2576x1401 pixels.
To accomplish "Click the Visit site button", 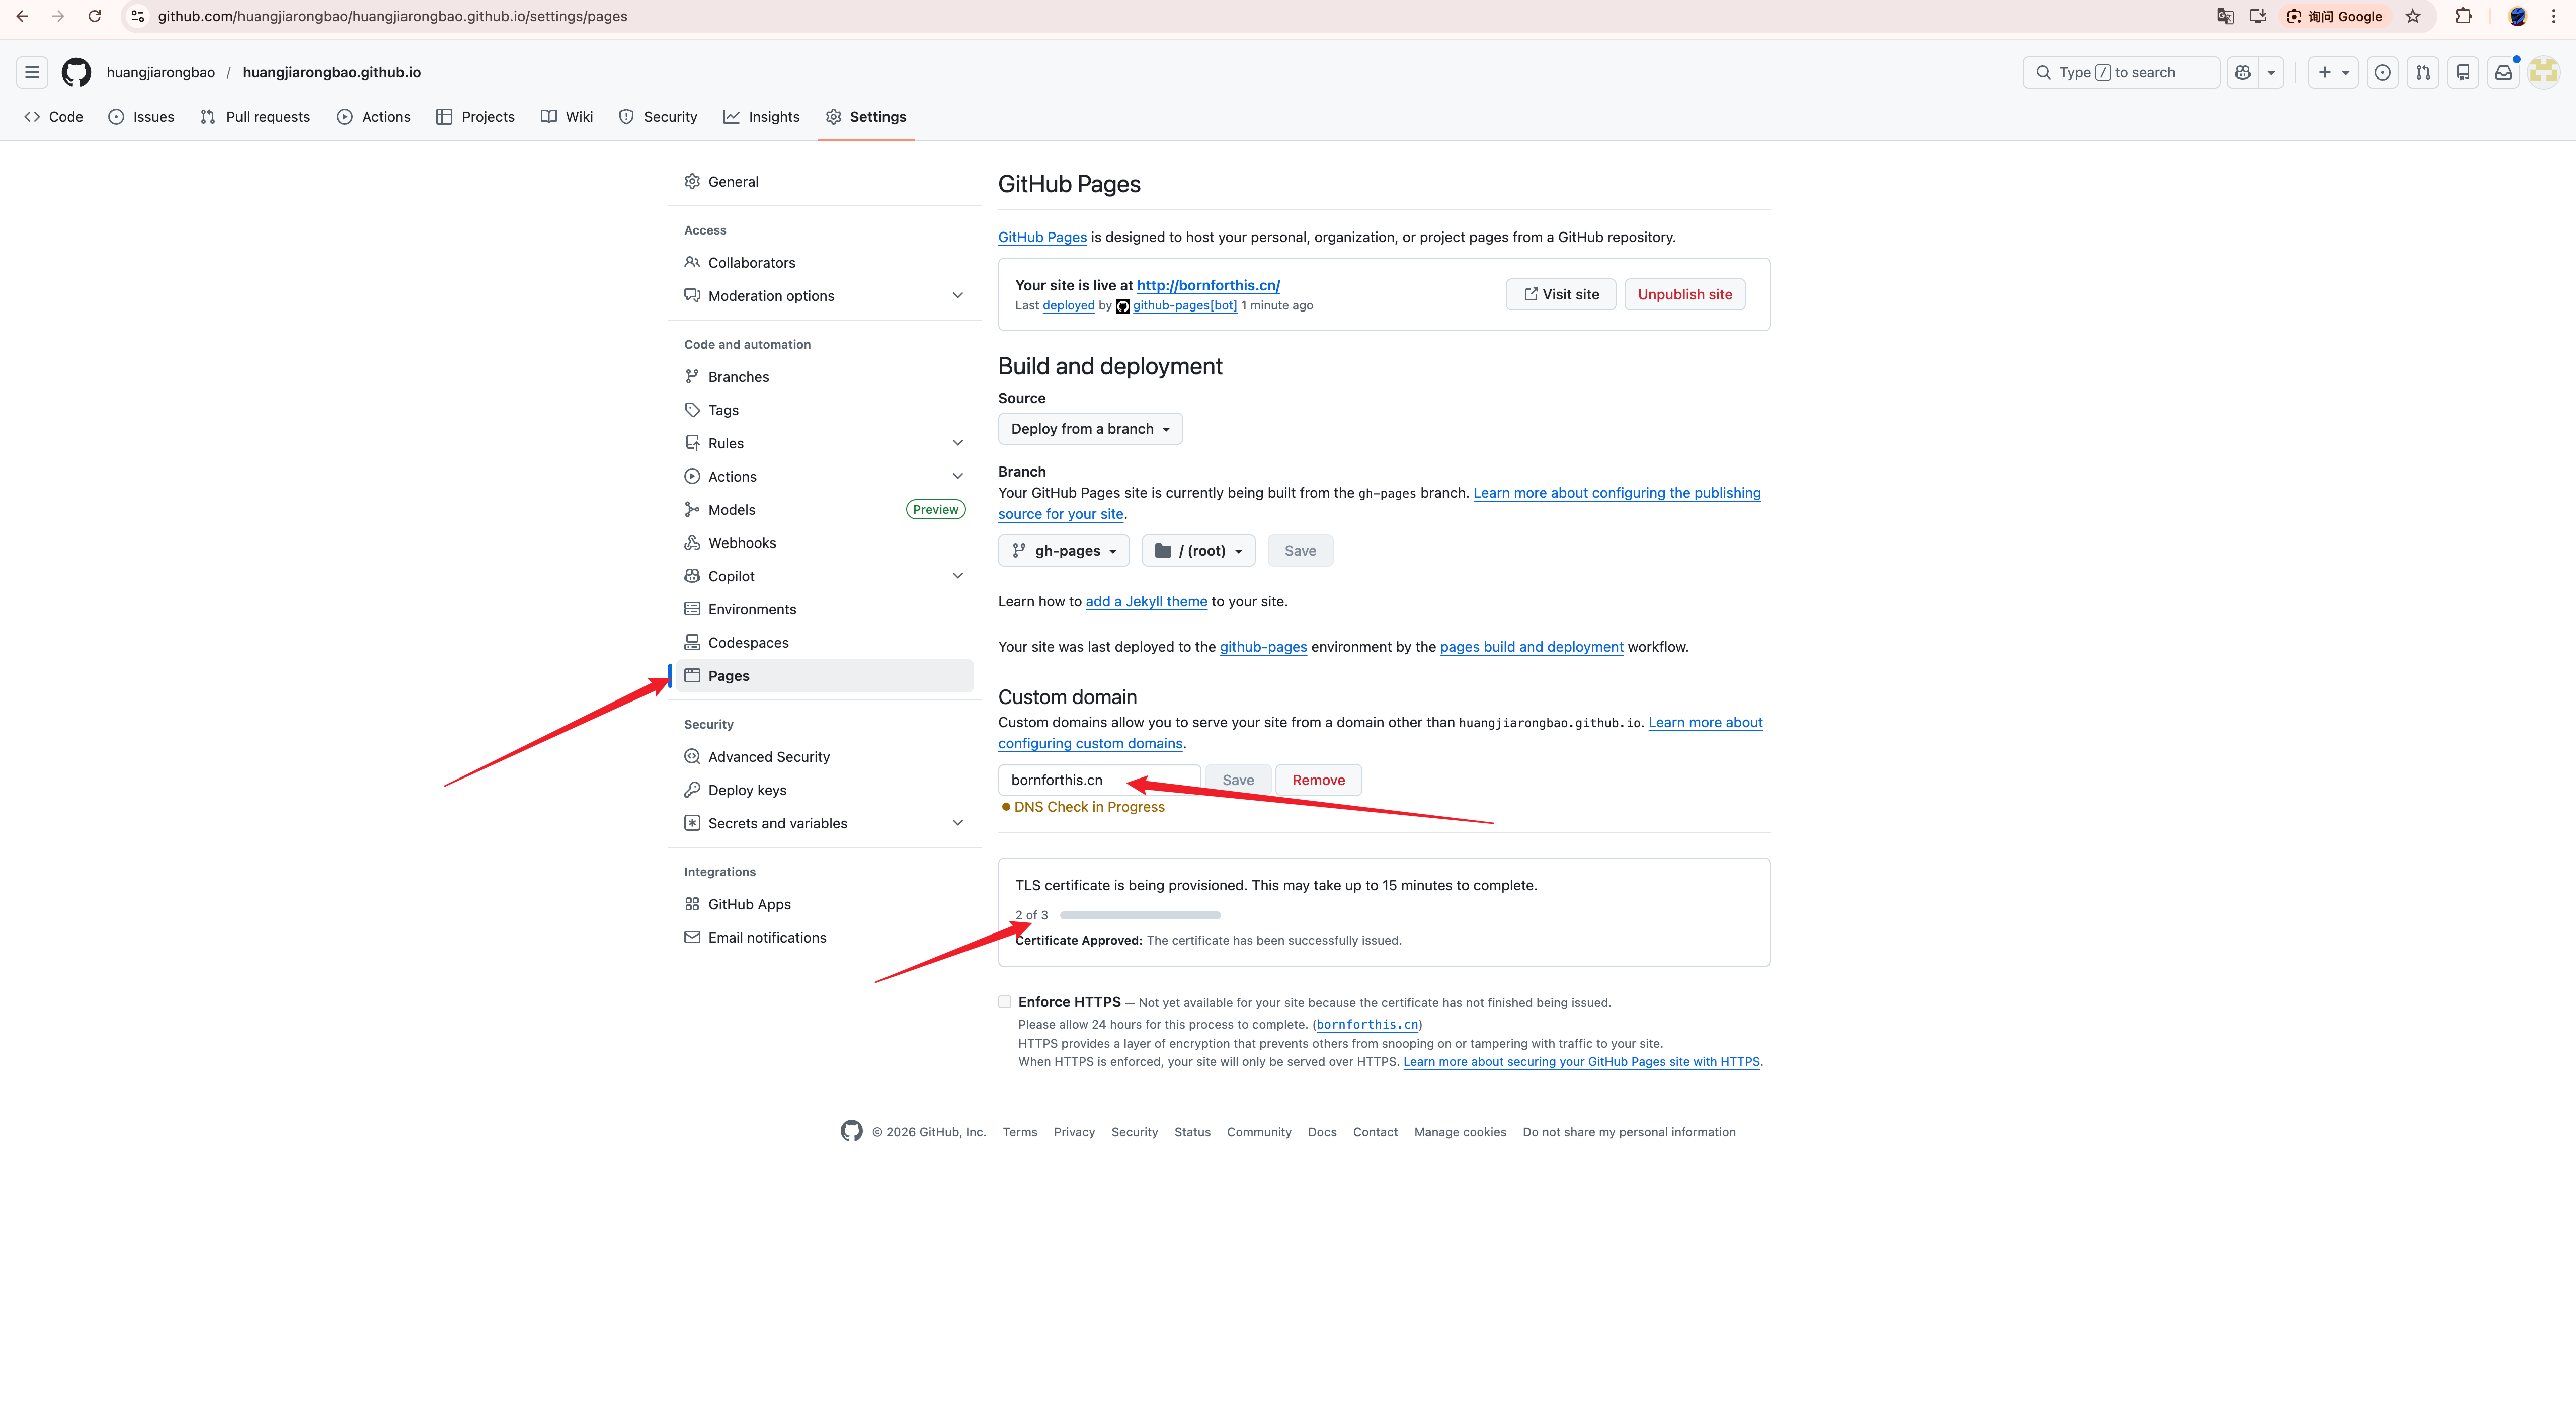I will tap(1561, 294).
